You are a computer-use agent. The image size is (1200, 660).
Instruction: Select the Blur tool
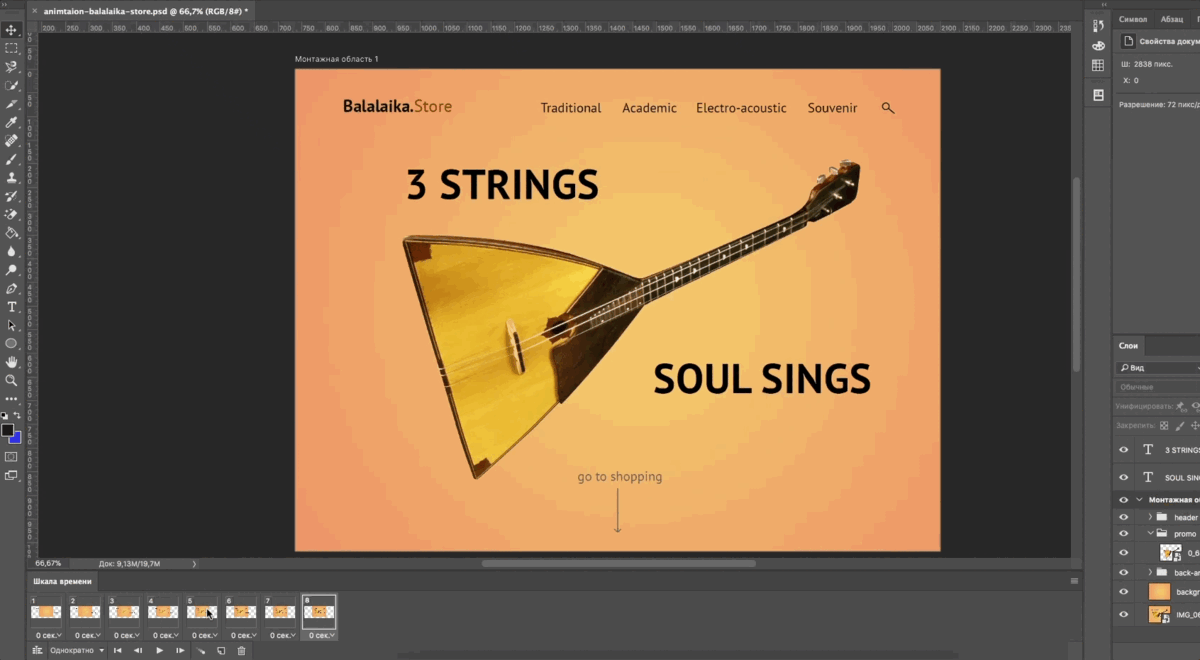[12, 252]
